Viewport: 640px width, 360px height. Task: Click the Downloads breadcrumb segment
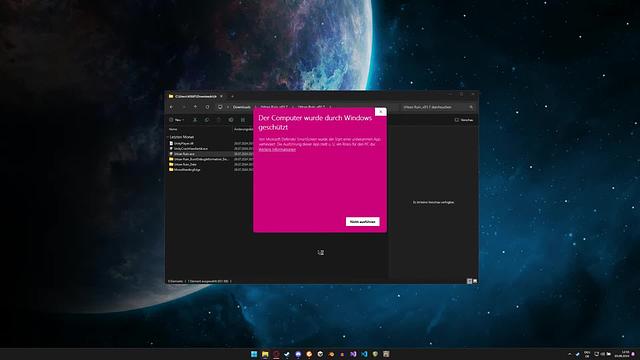click(242, 107)
